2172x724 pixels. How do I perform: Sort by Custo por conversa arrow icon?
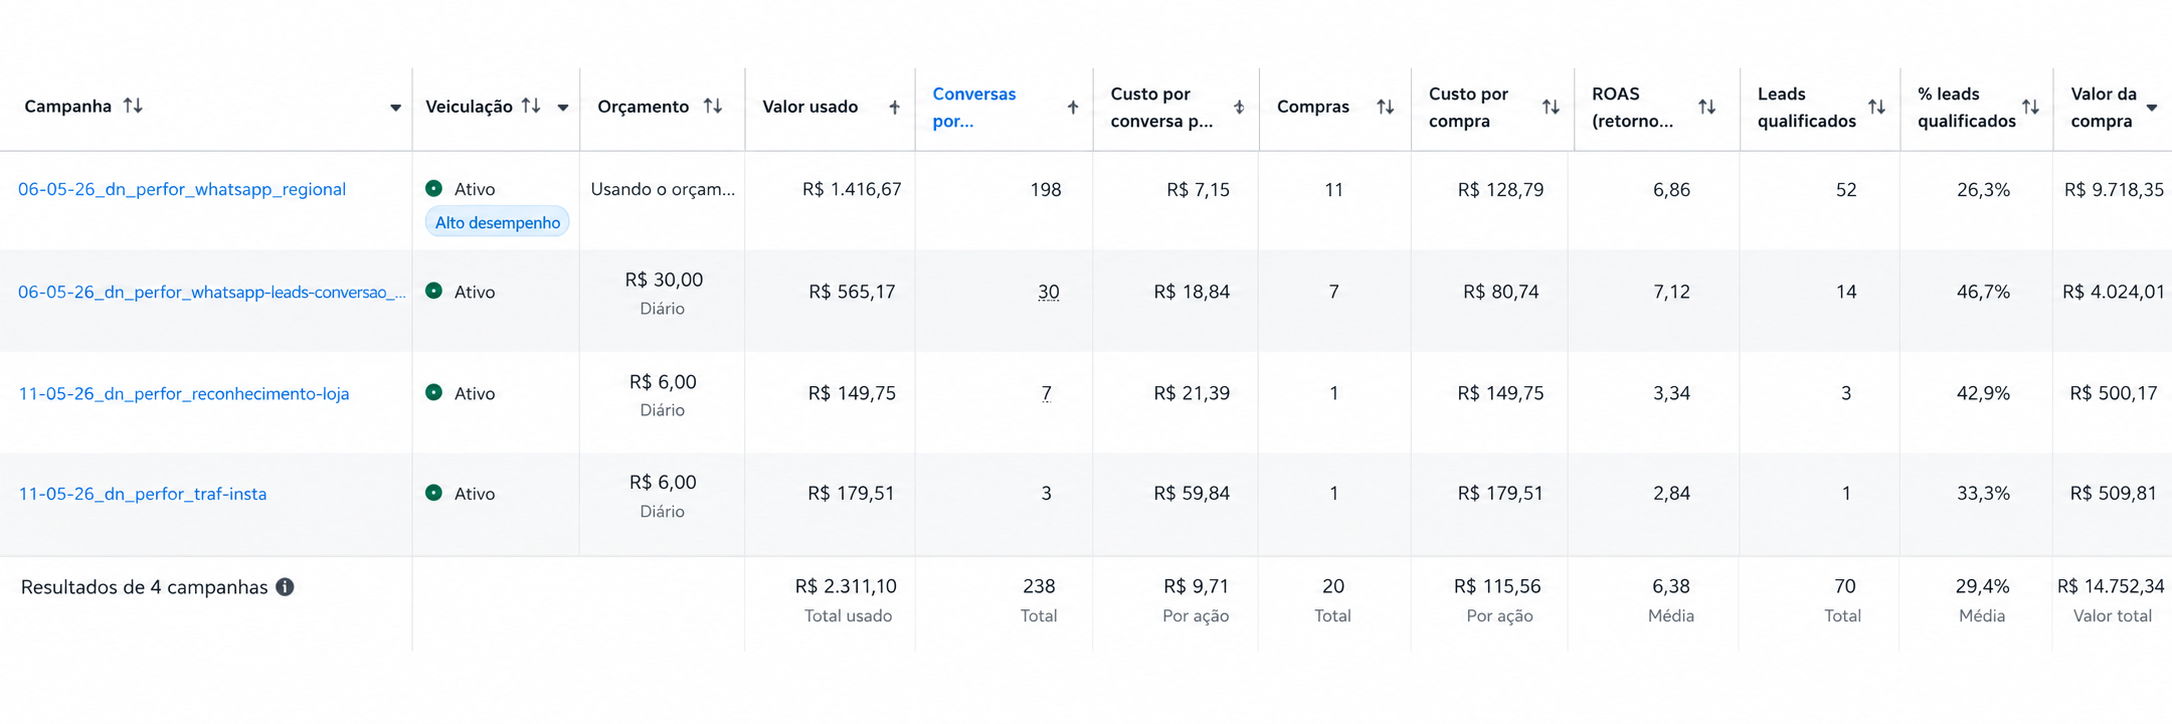click(x=1238, y=107)
